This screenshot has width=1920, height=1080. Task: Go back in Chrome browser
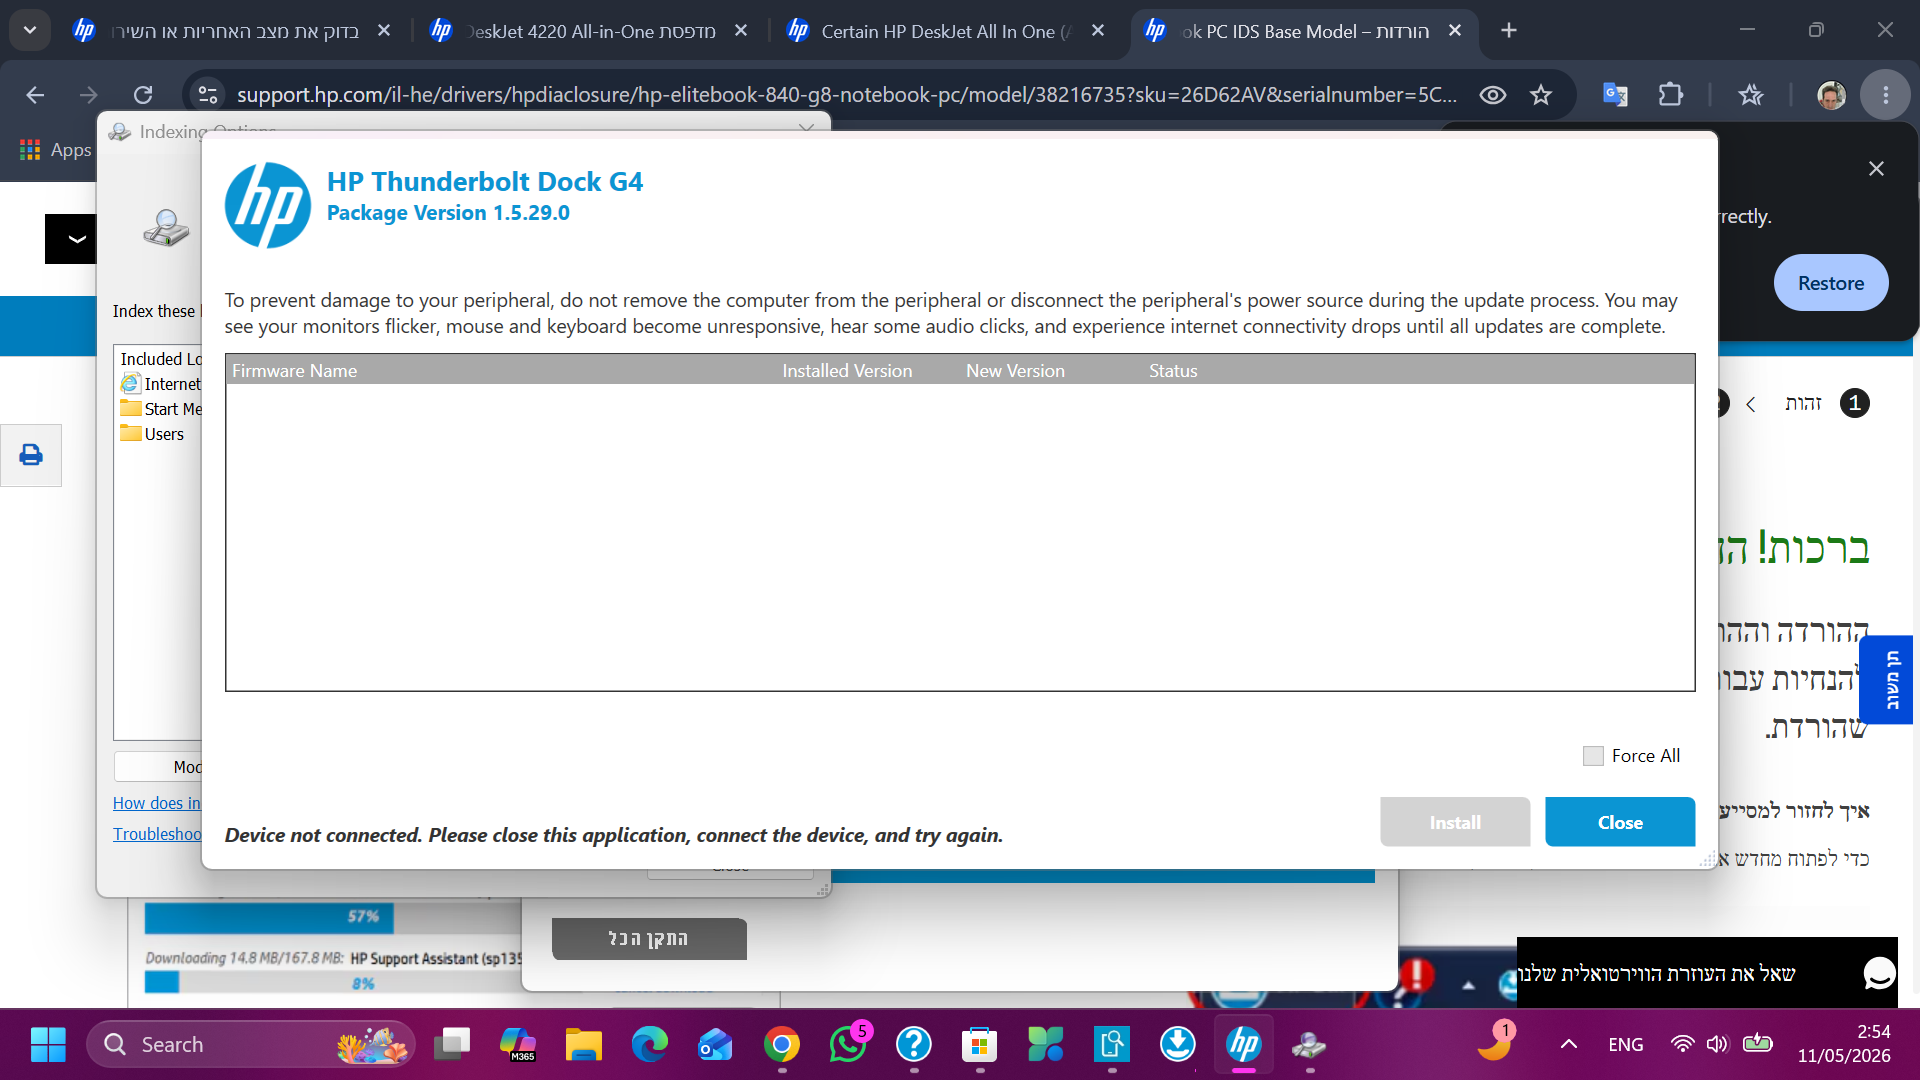coord(36,95)
